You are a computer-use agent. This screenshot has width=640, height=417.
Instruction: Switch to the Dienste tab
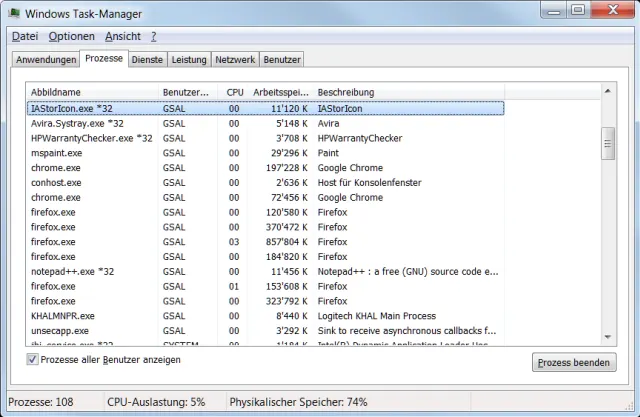click(148, 60)
